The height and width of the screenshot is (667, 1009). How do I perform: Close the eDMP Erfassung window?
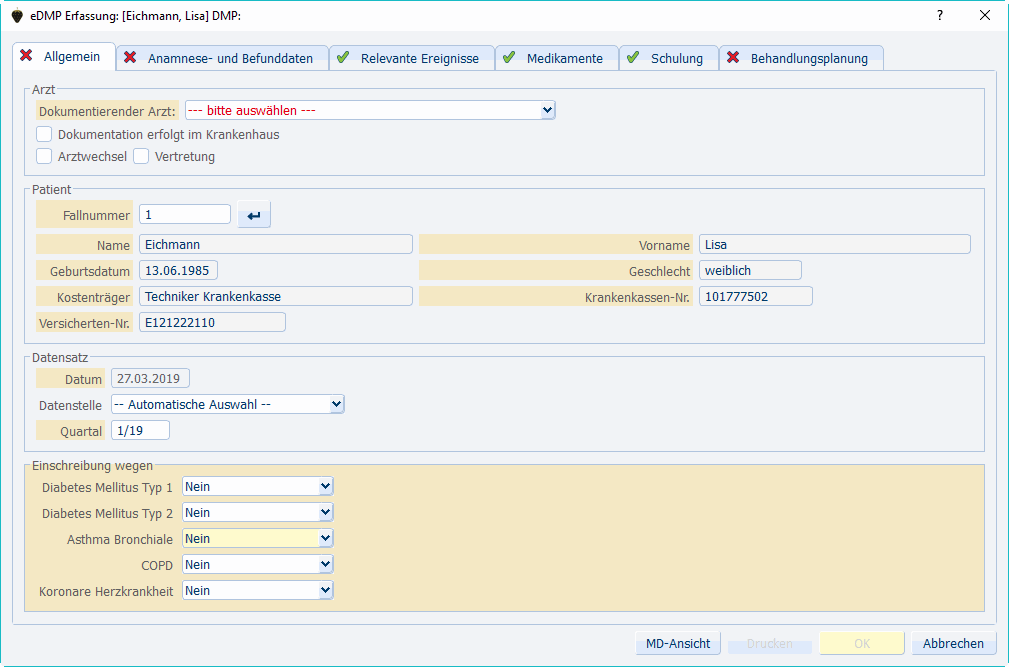985,15
